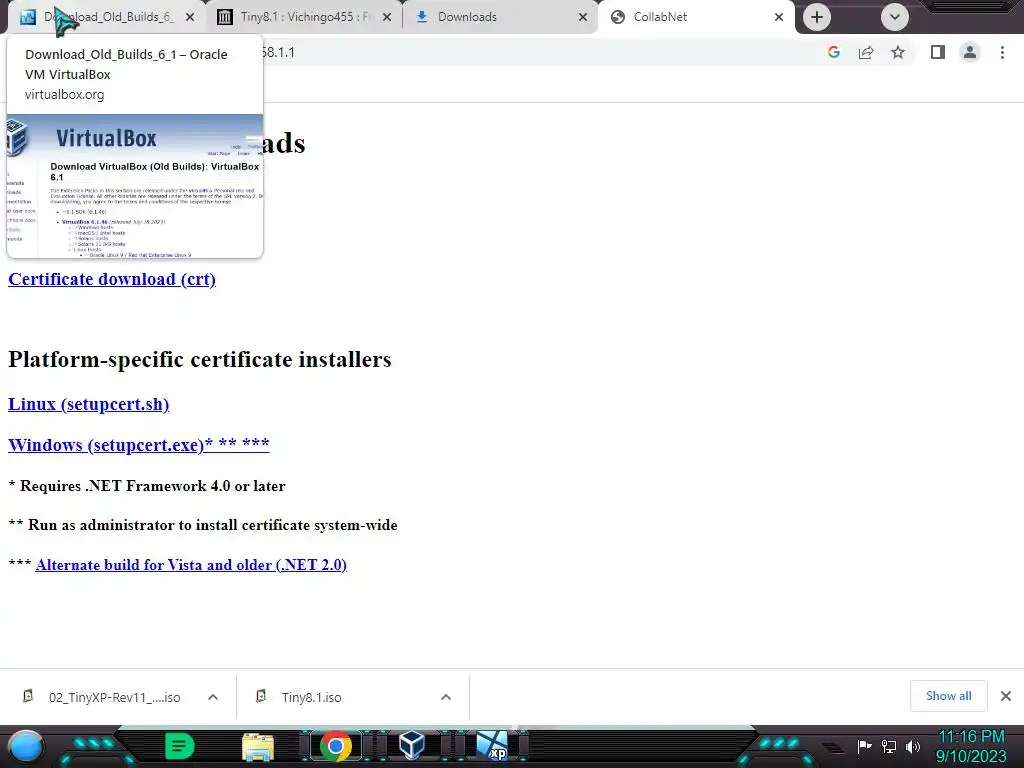
Task: Expand options for 02_TinyXP-Rev11 iso download
Action: 213,697
